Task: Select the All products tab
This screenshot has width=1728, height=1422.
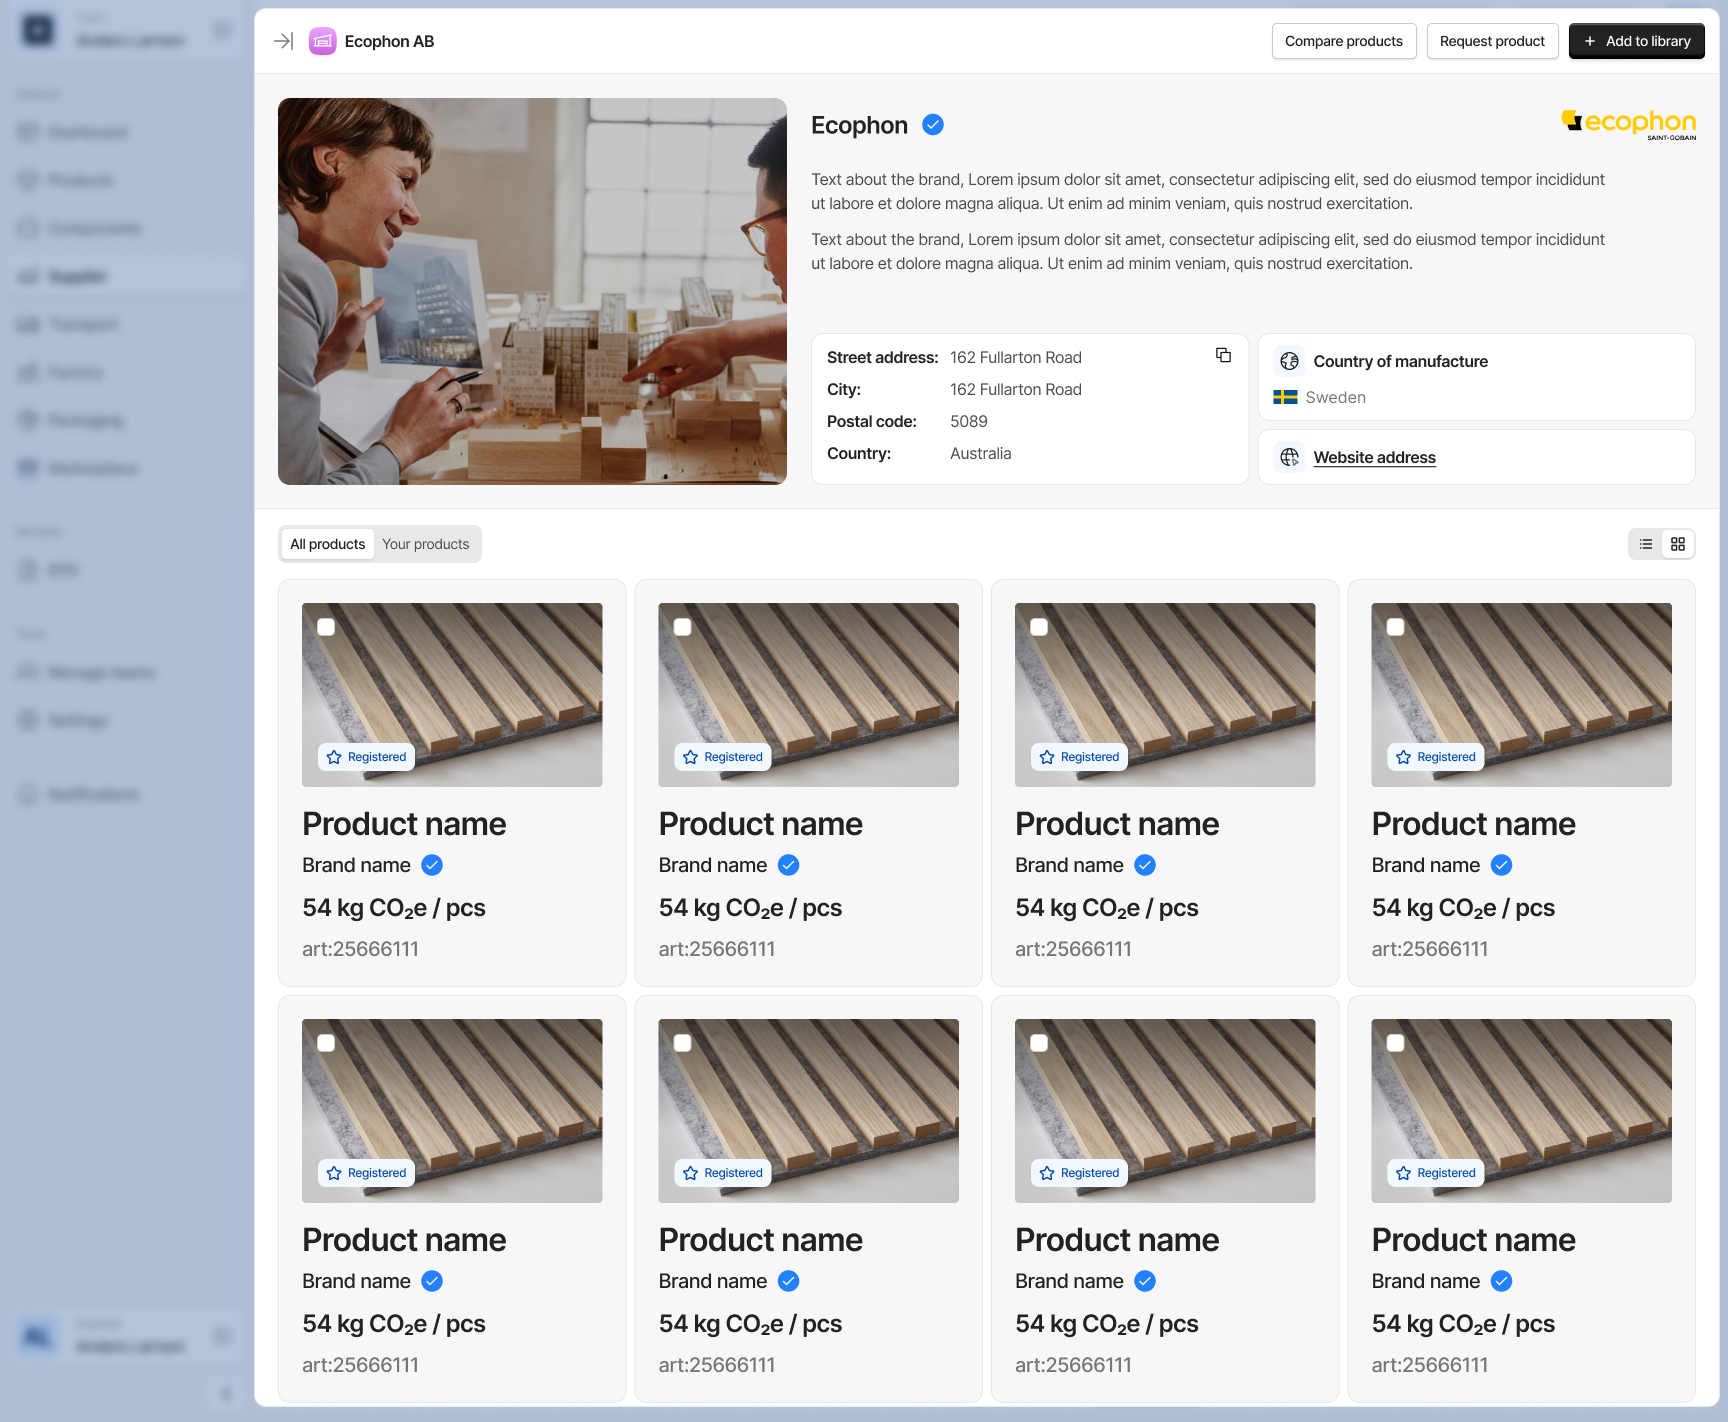Action: 328,544
